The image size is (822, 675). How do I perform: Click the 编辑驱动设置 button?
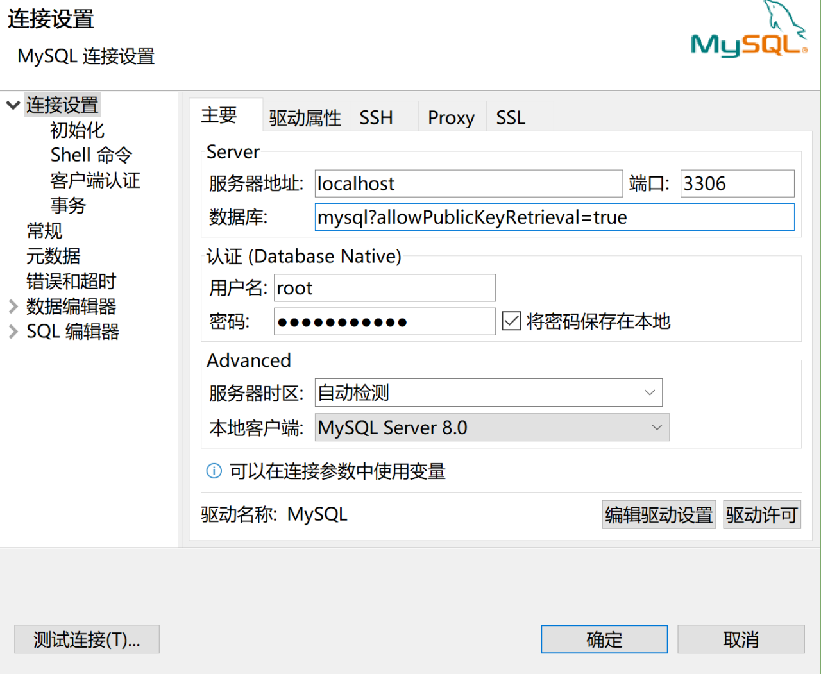[658, 514]
